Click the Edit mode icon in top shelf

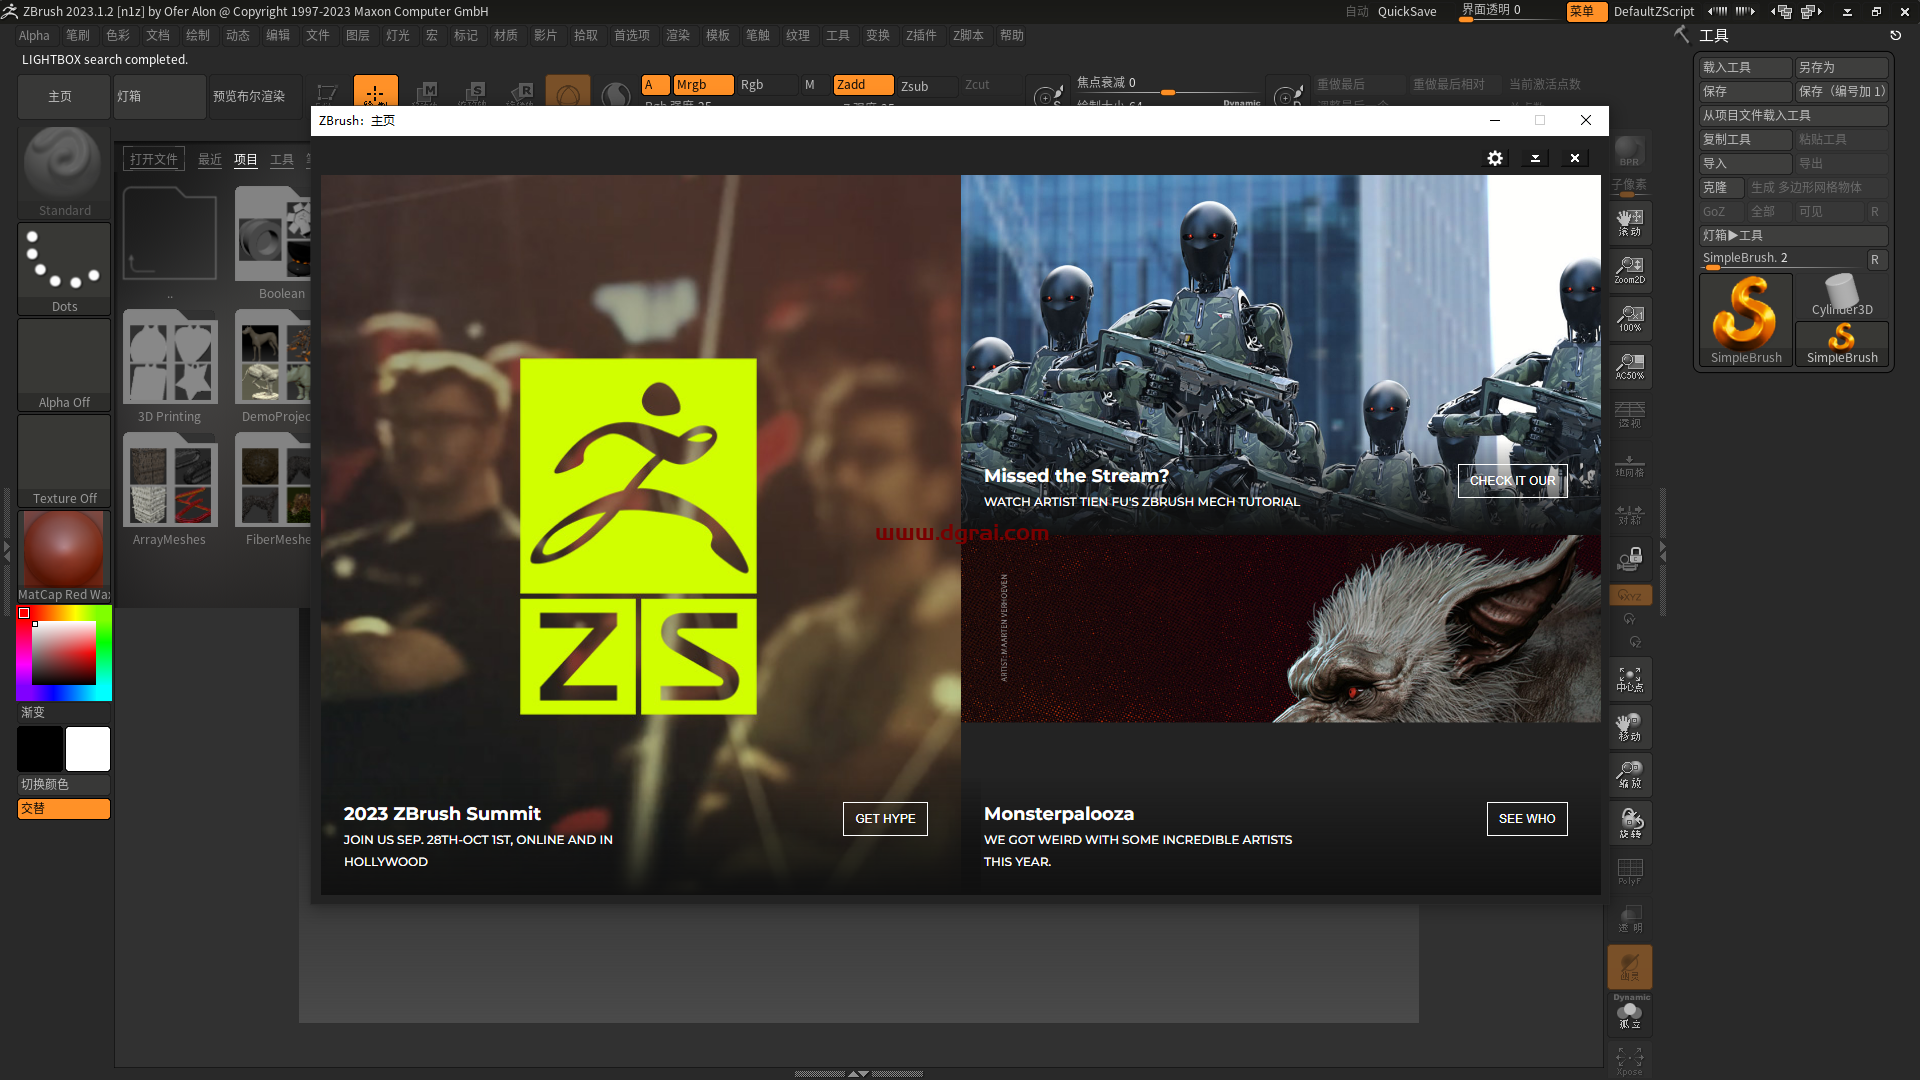pos(327,92)
